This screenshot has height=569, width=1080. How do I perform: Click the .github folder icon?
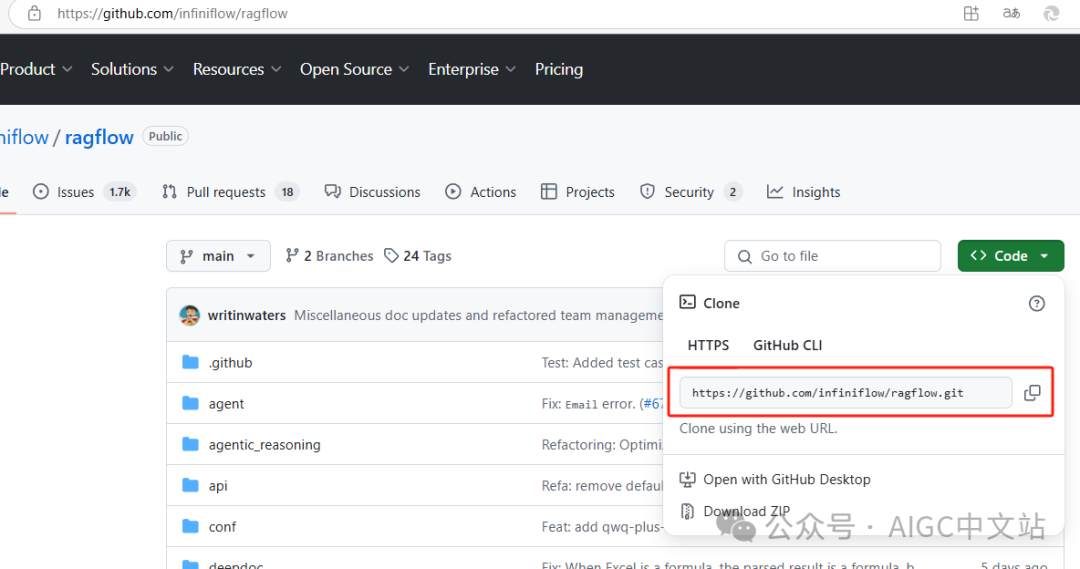tap(190, 362)
